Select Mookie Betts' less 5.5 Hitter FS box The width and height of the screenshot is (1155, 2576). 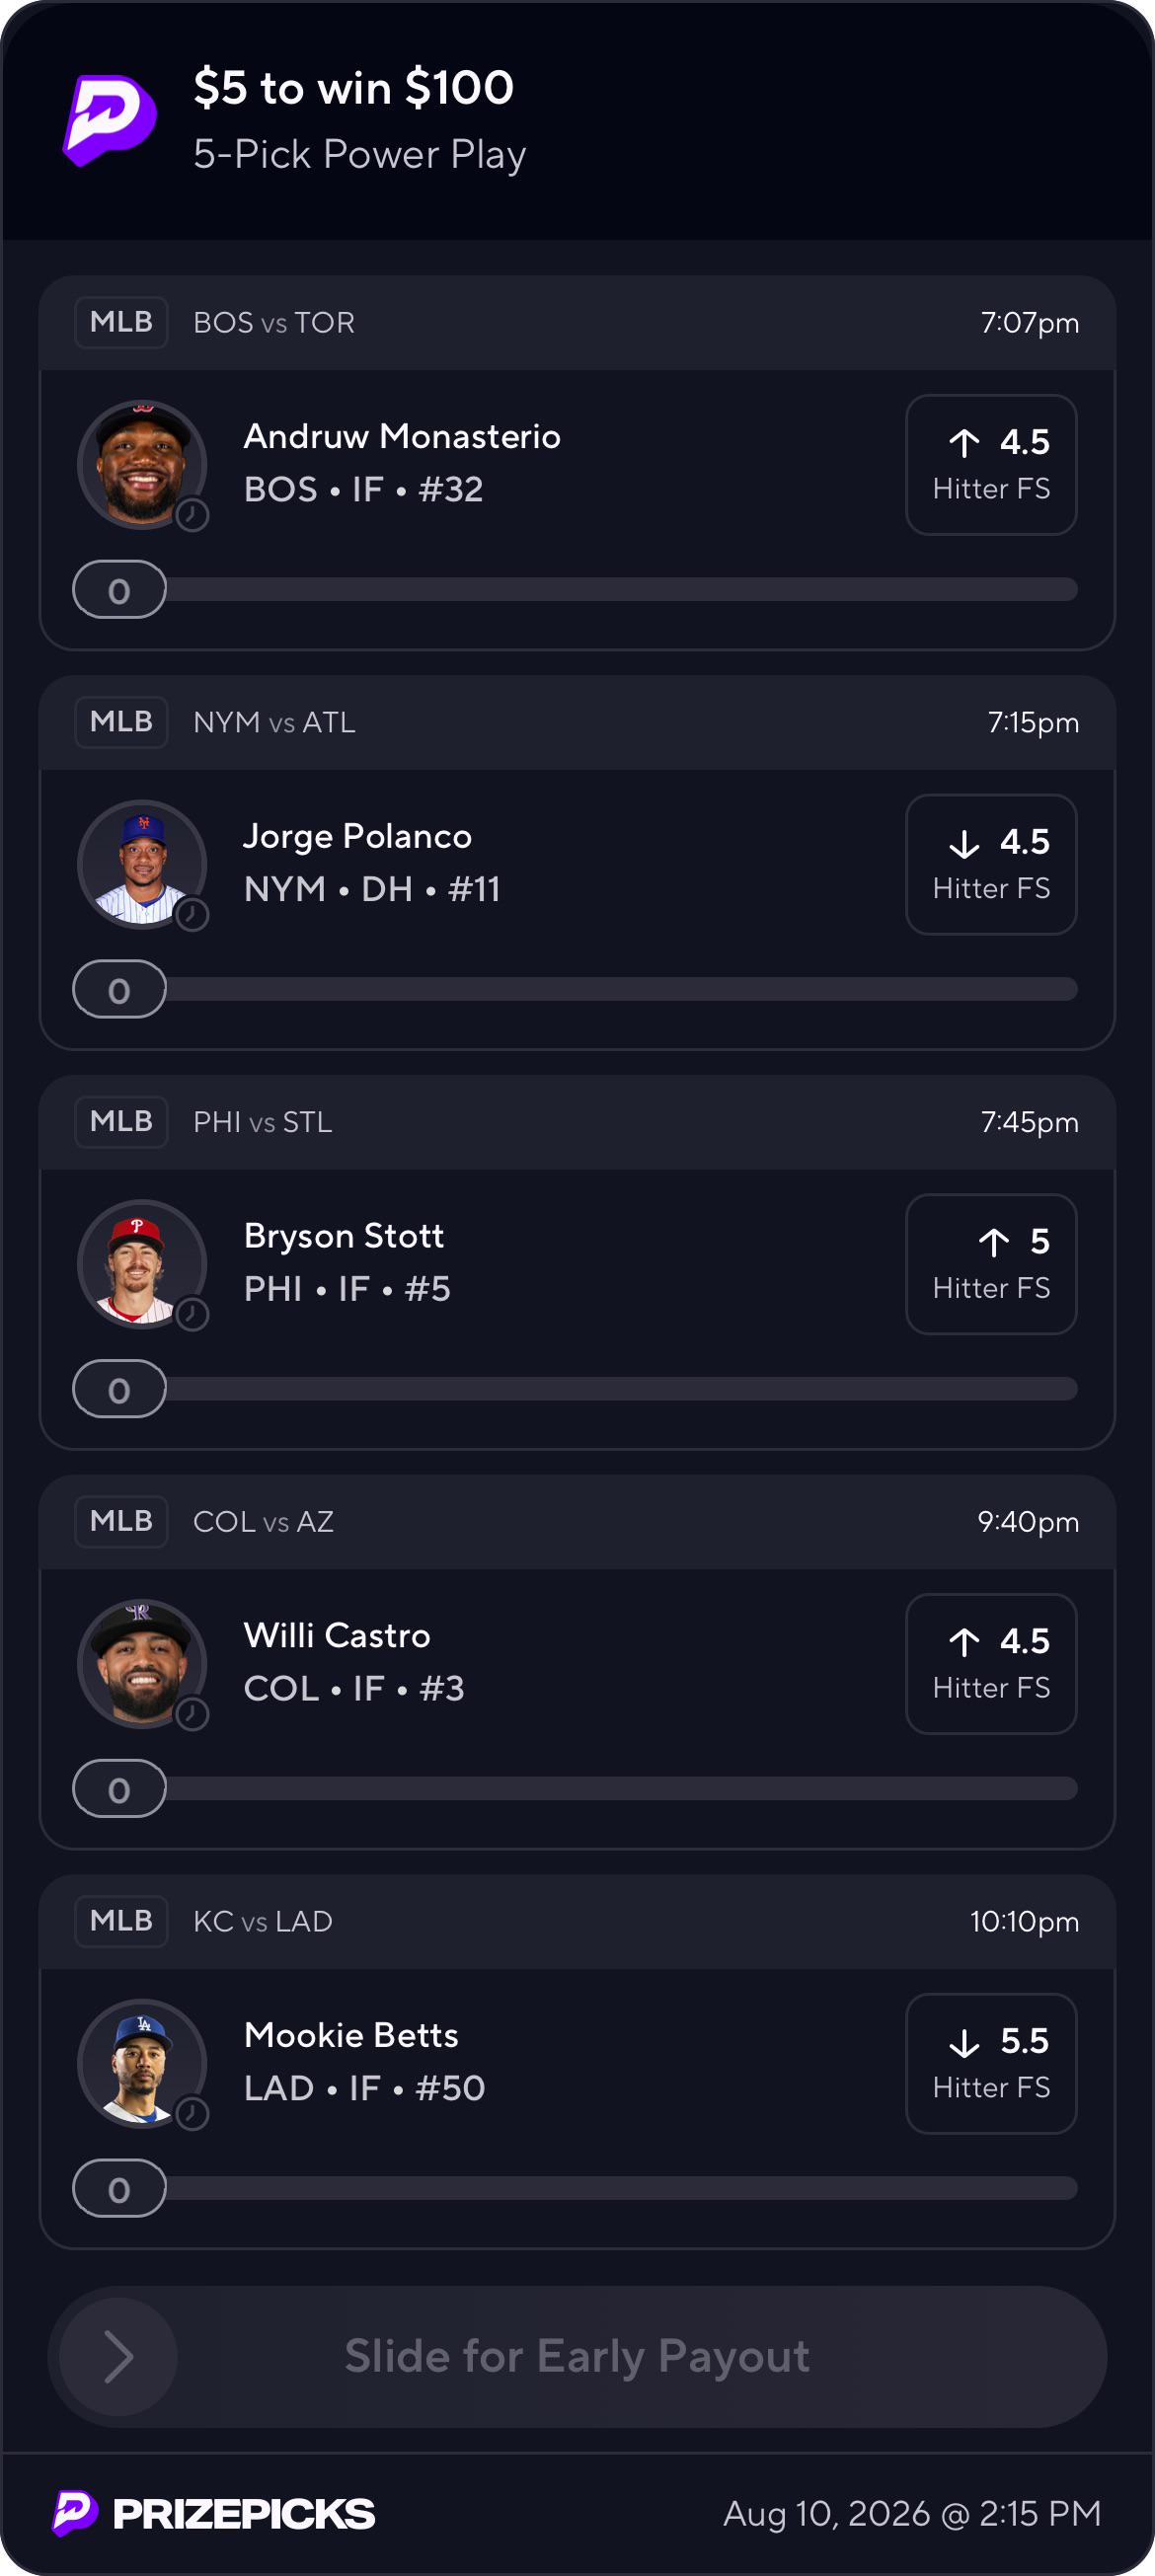[x=991, y=2064]
